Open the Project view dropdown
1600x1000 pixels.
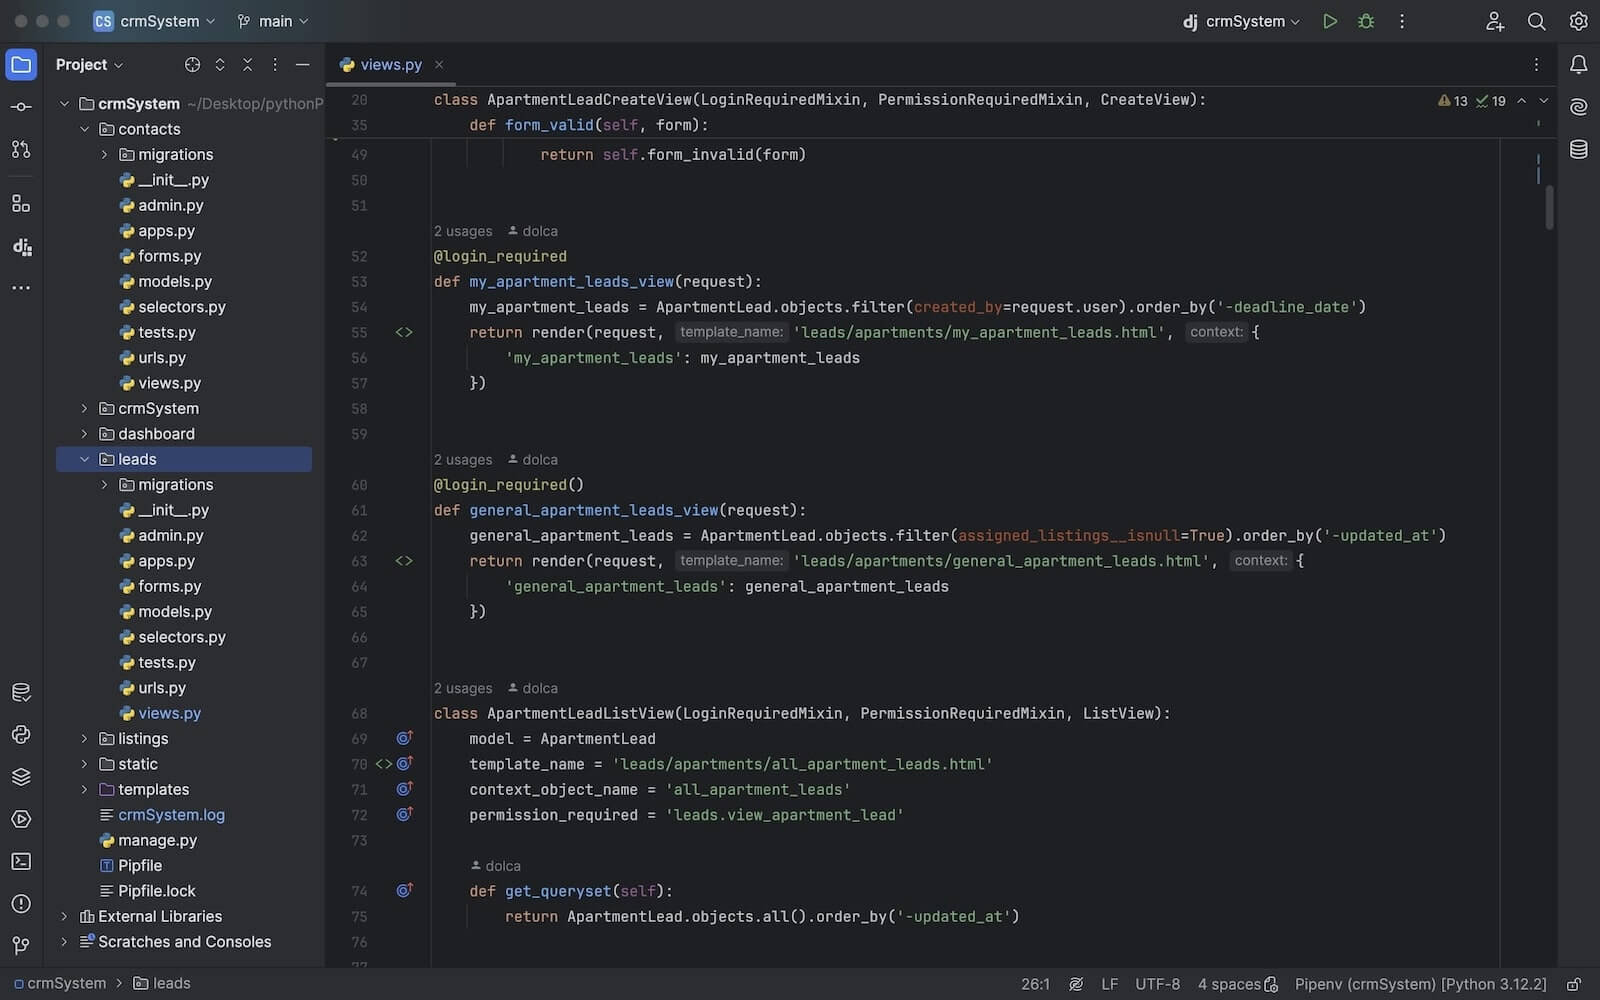tap(89, 65)
